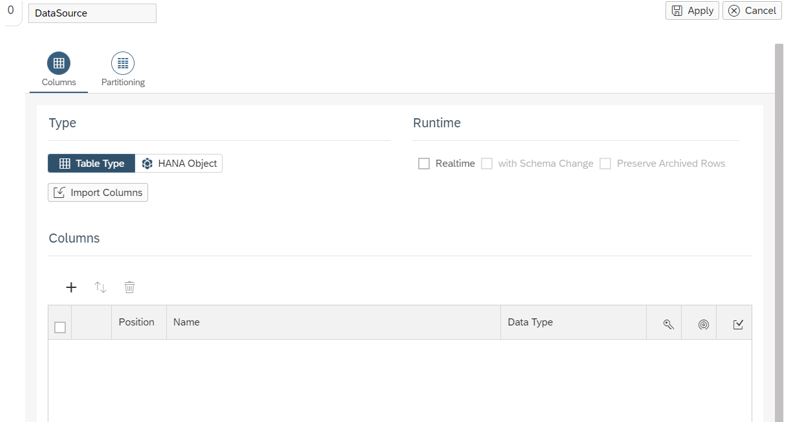Select the HANA Object option
Viewport: 798px width, 448px height.
point(179,163)
